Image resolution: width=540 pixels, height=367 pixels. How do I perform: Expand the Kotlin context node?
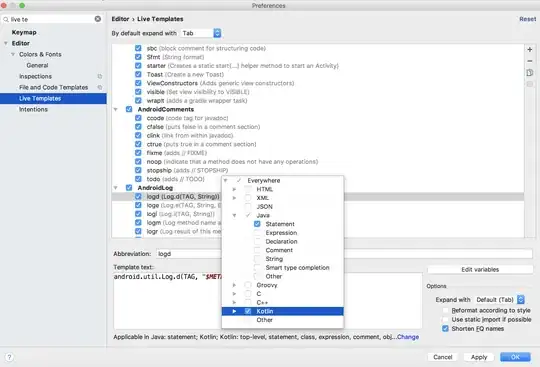point(234,311)
